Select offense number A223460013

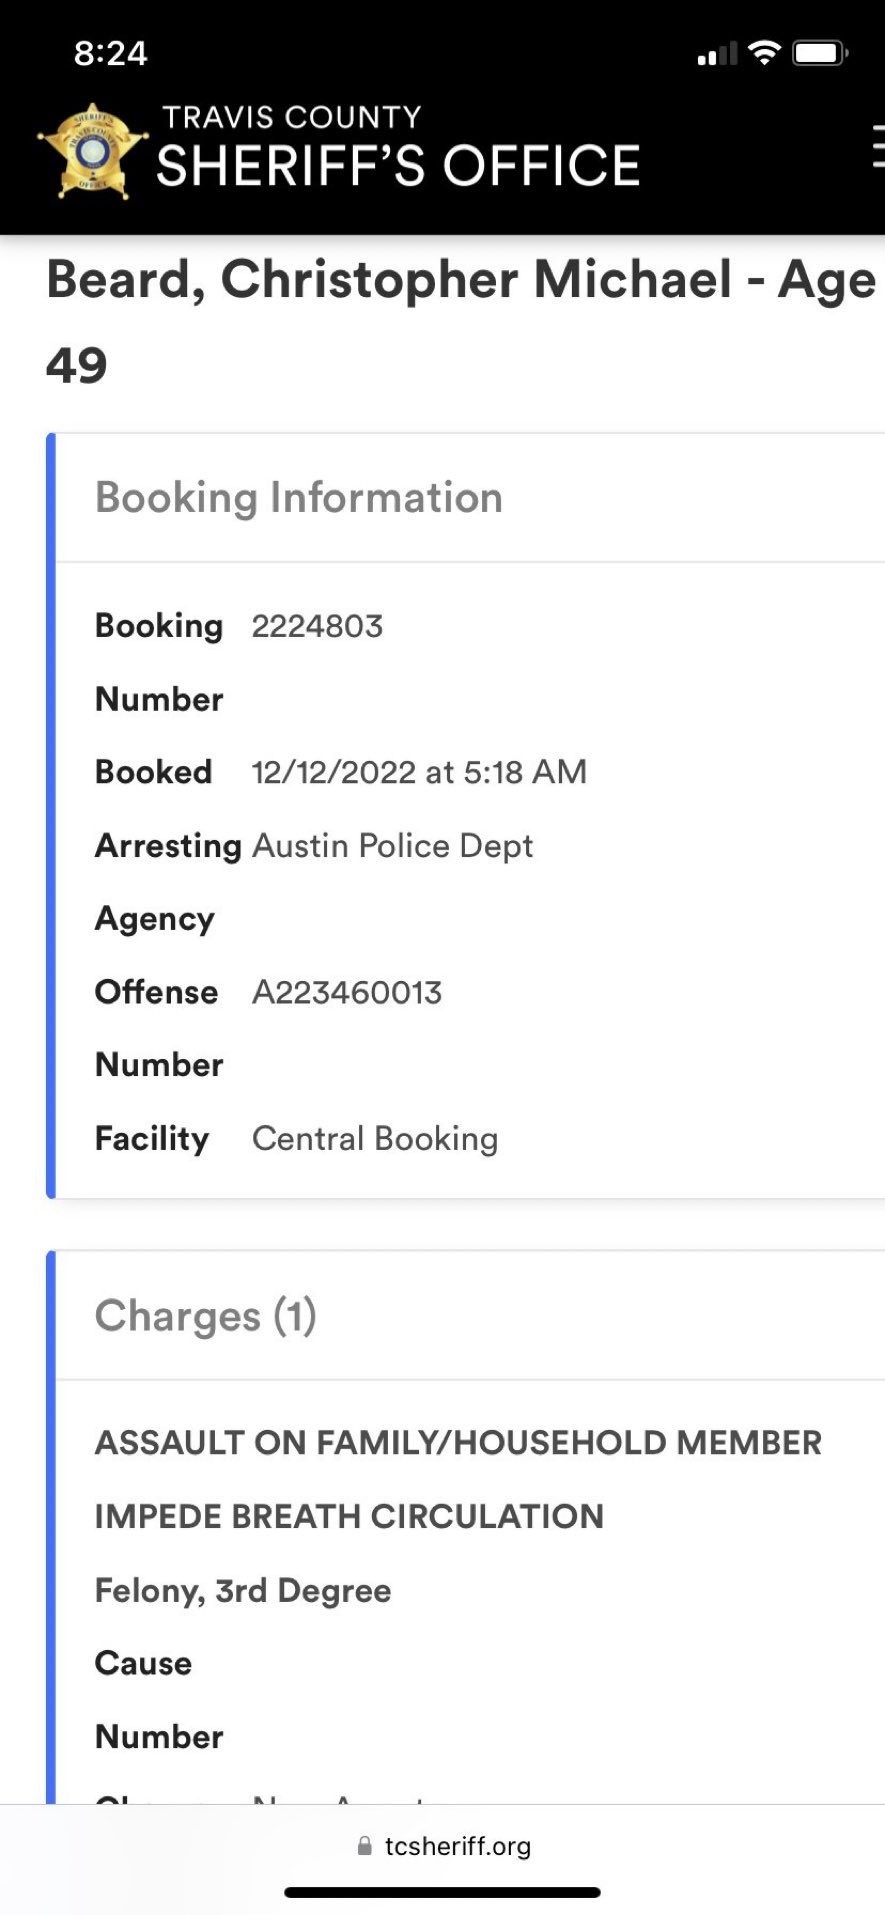[x=347, y=992]
